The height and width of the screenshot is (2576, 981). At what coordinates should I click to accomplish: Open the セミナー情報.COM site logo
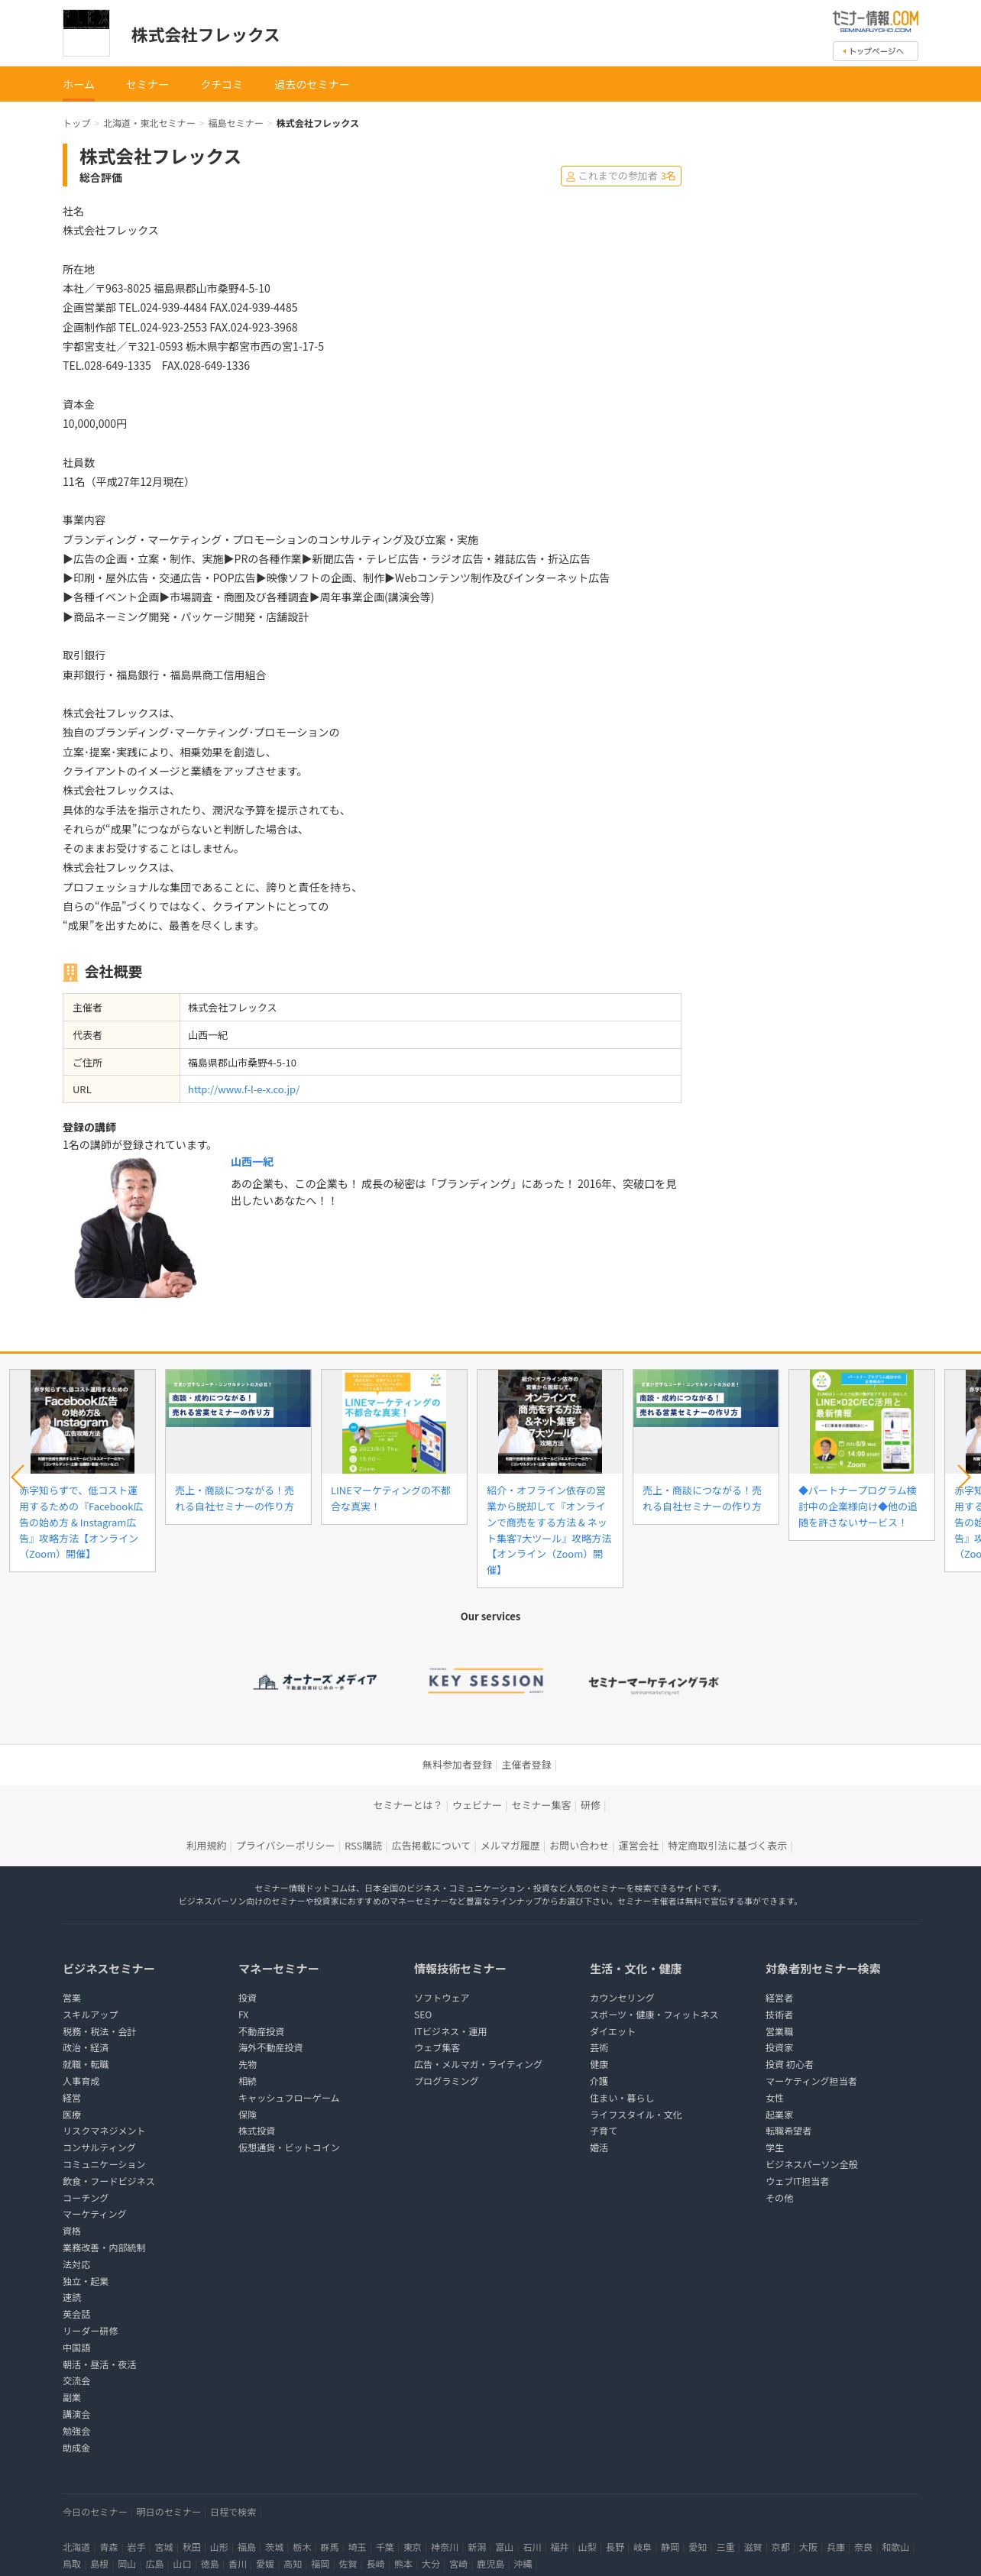coord(875,21)
